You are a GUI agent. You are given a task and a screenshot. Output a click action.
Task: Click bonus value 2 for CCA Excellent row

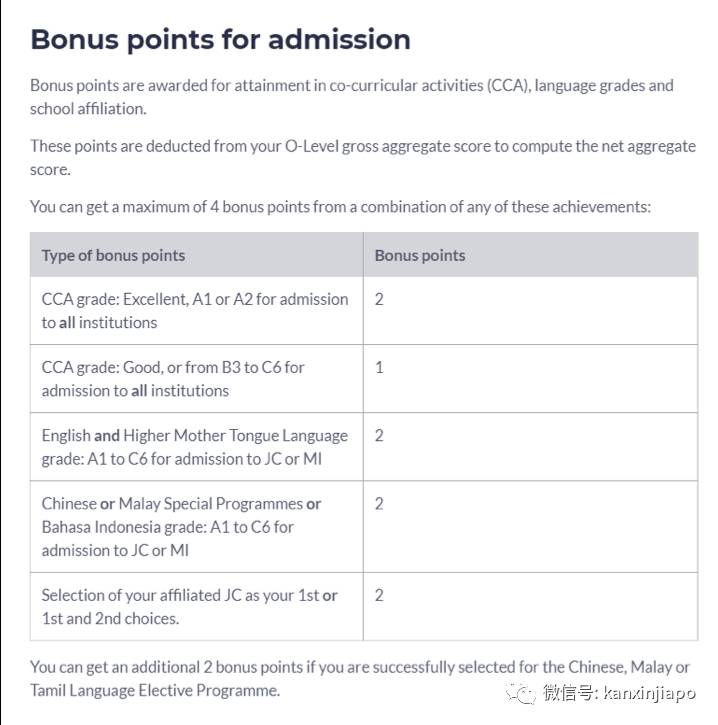click(x=379, y=299)
